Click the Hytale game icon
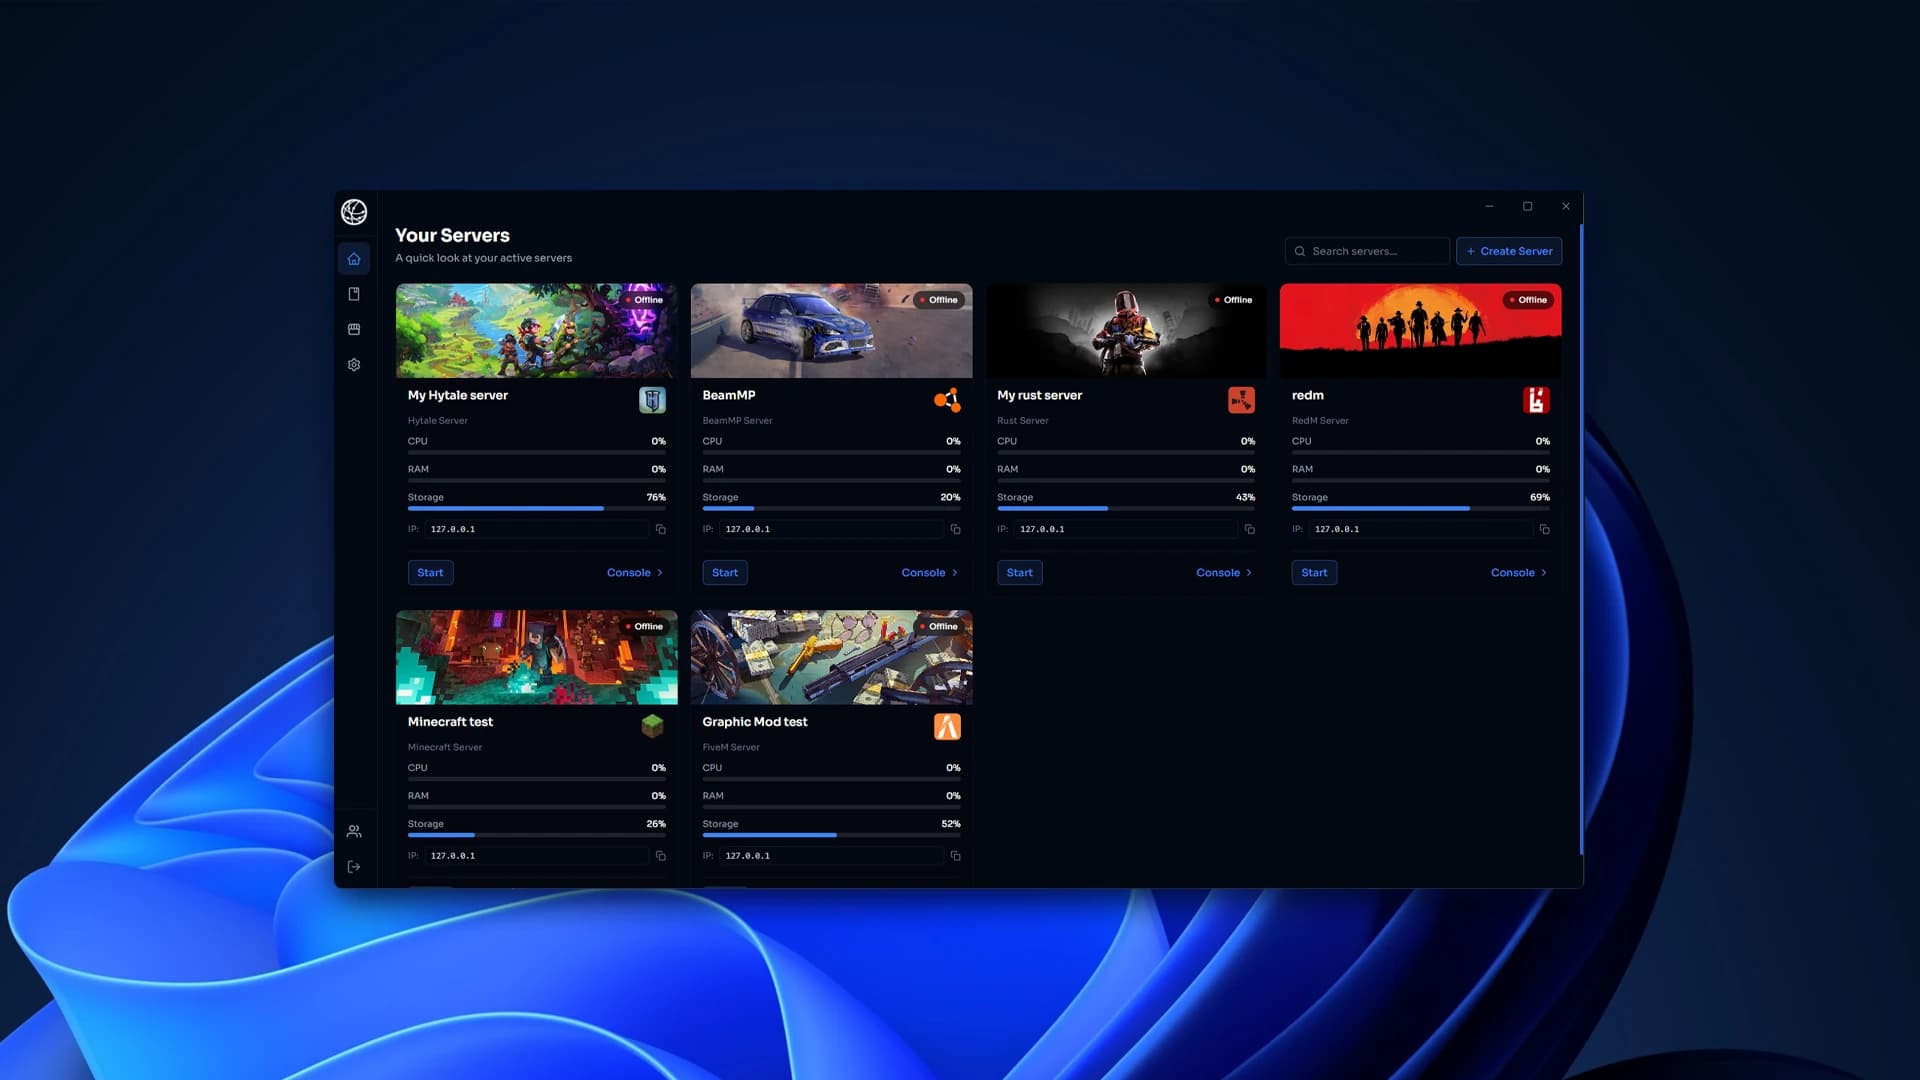Image resolution: width=1920 pixels, height=1080 pixels. click(x=652, y=400)
